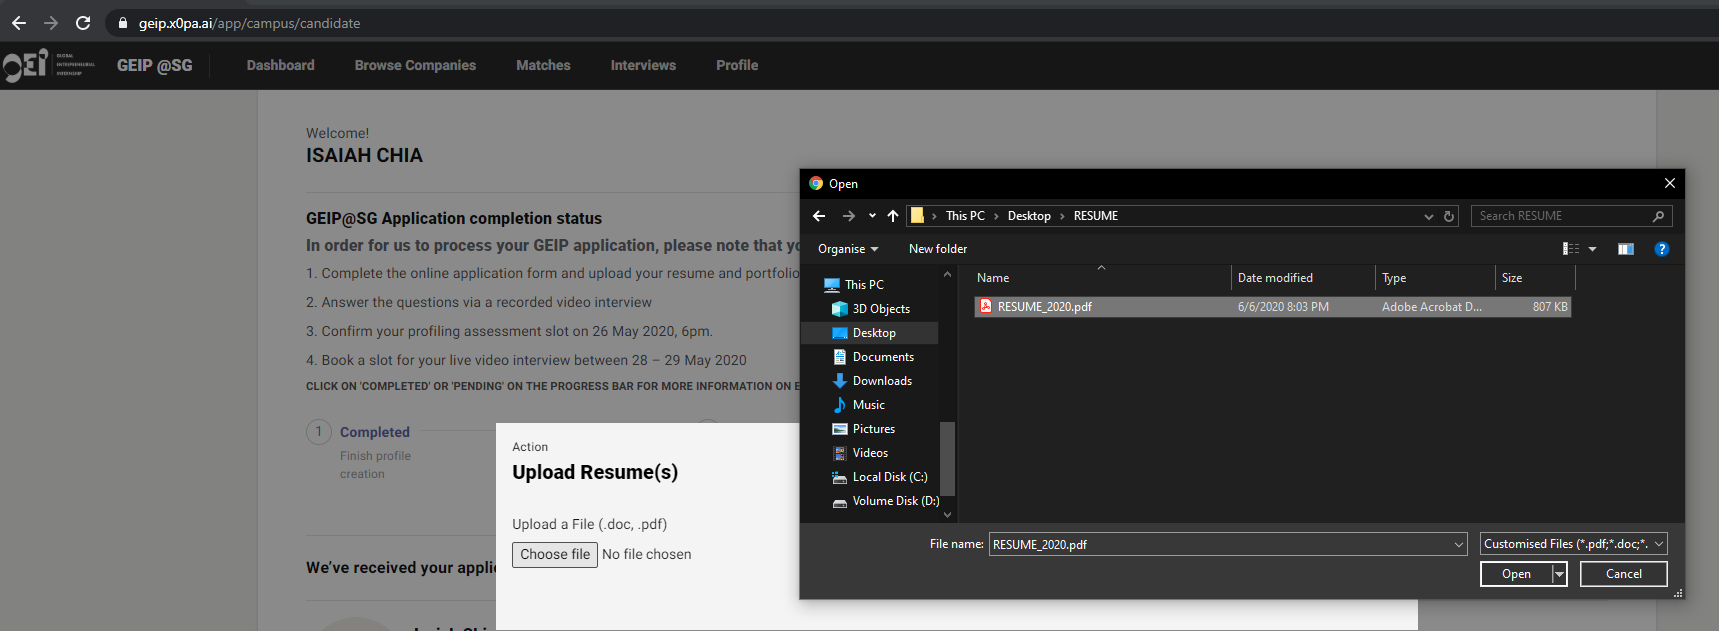This screenshot has height=631, width=1719.
Task: Sort by Date modified column
Action: coord(1303,278)
